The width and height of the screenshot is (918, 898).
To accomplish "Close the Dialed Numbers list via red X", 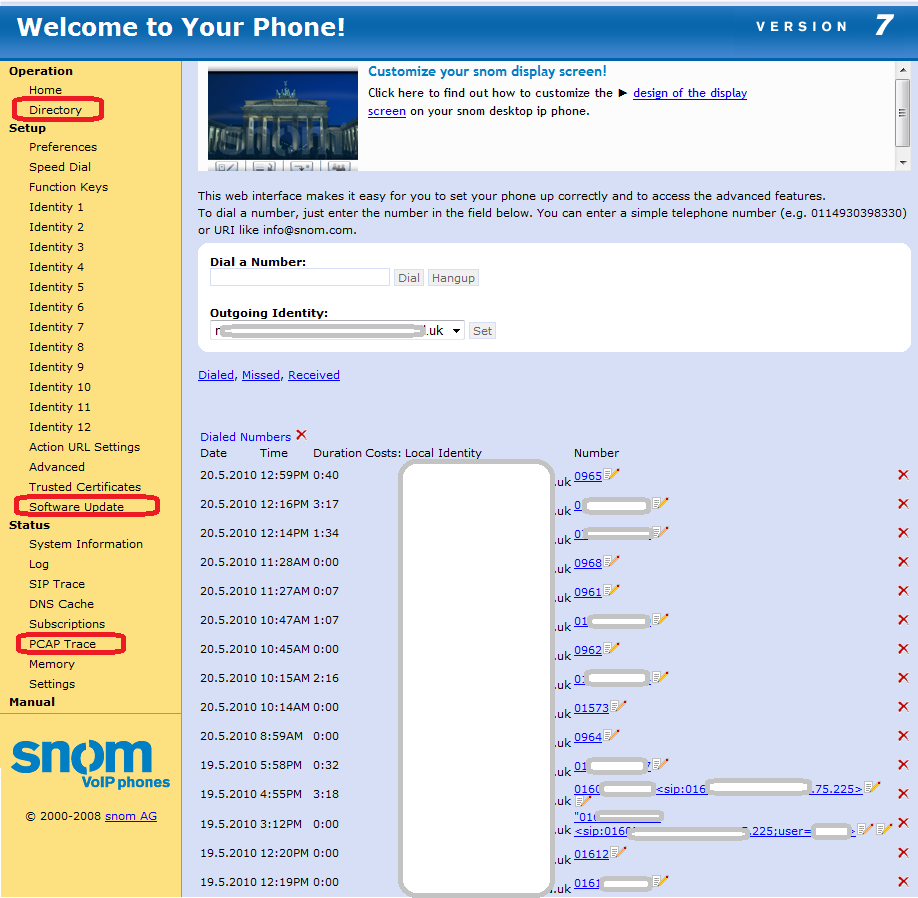I will pos(299,435).
